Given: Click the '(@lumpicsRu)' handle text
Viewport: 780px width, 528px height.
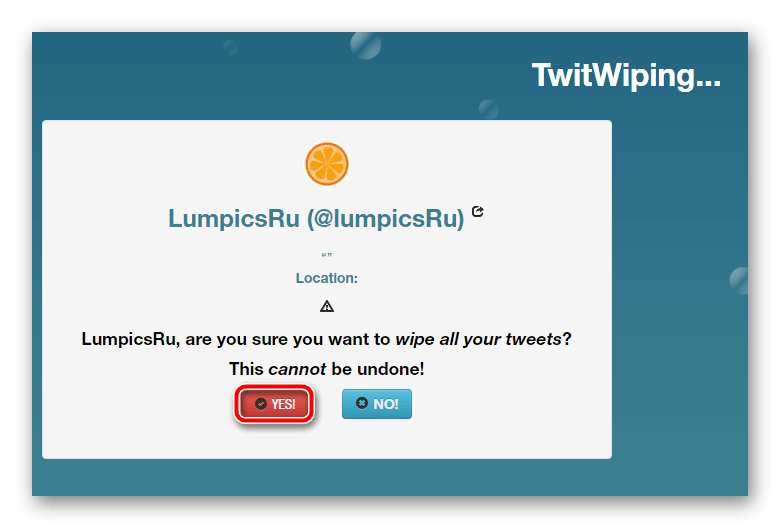Looking at the screenshot, I should (x=386, y=218).
